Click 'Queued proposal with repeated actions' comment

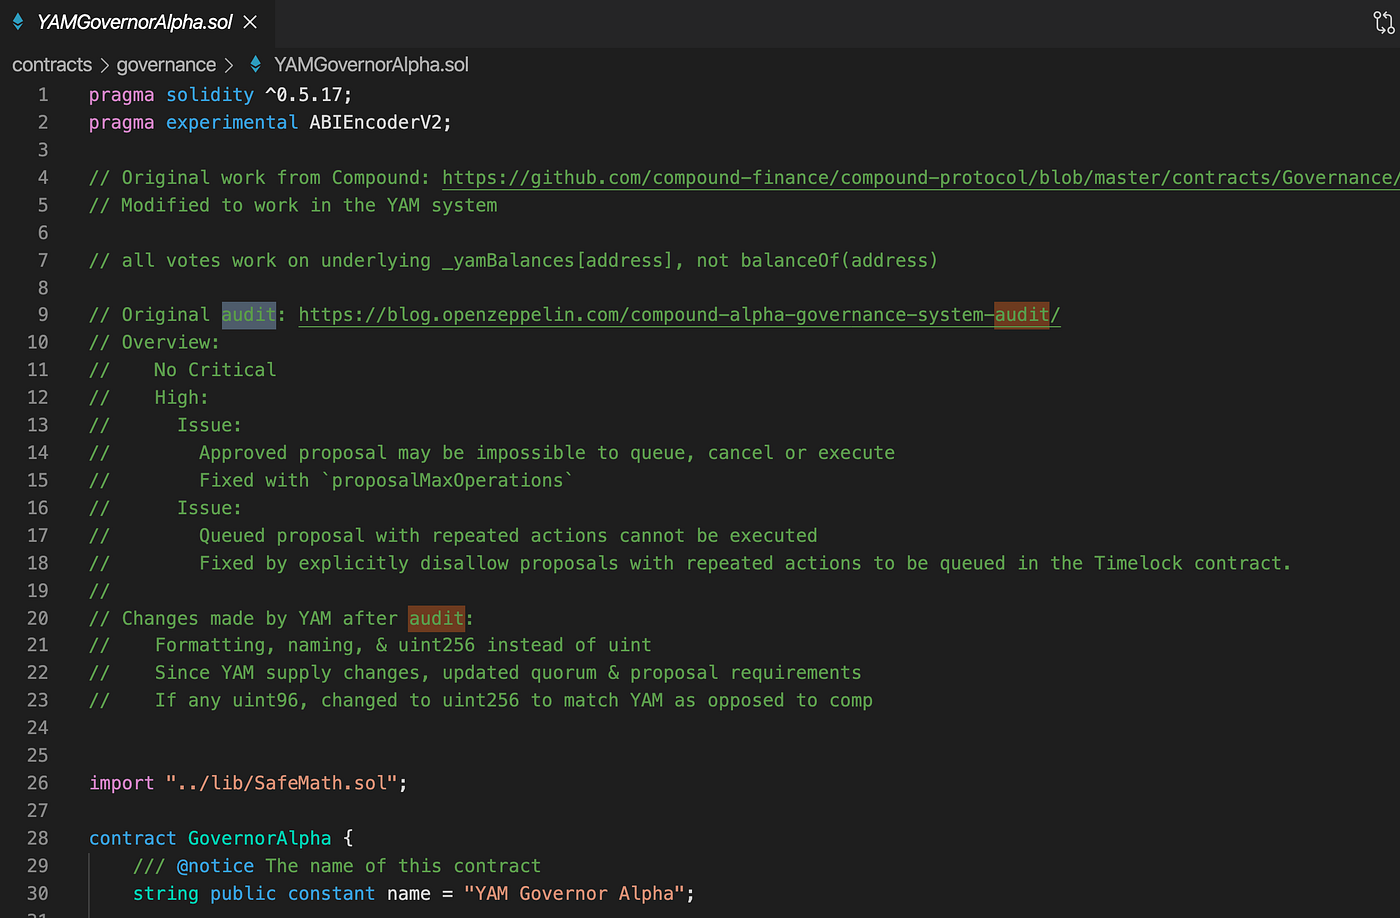[x=403, y=536]
